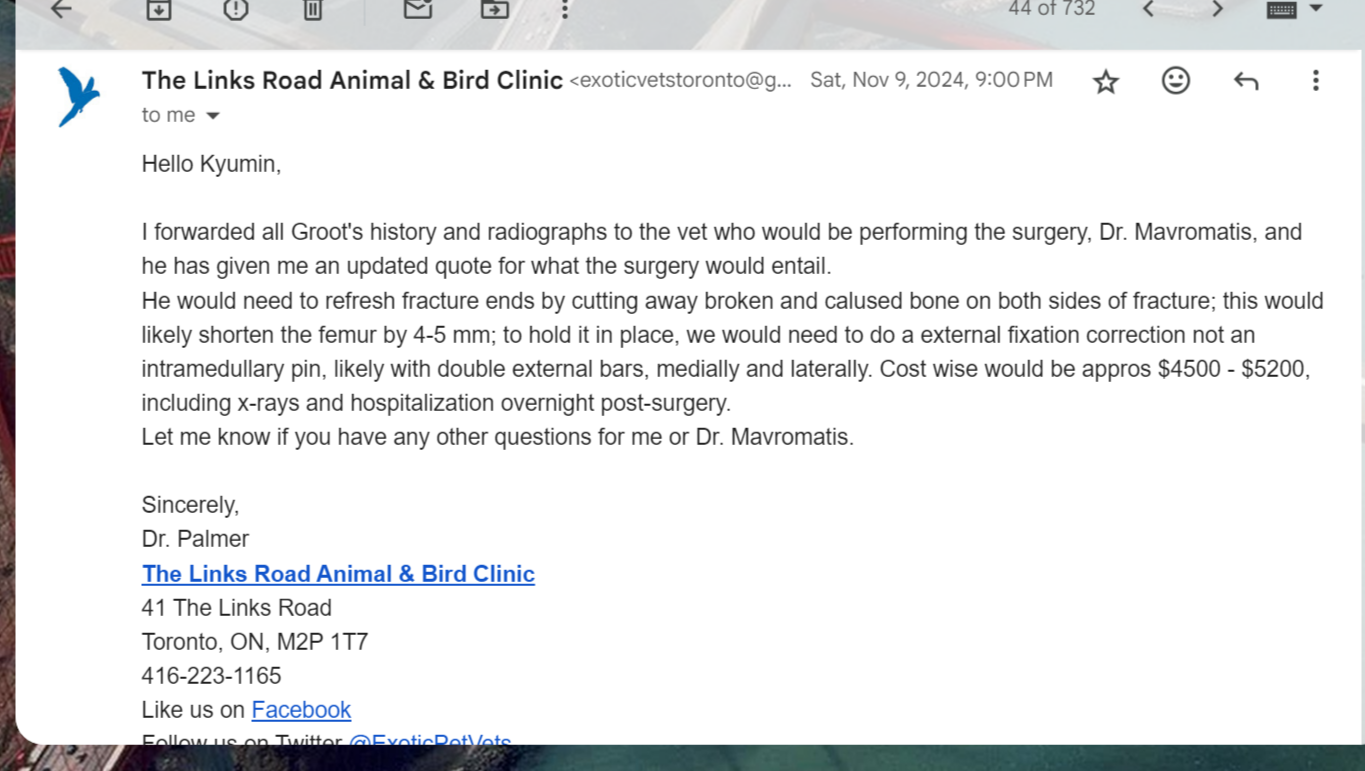Add an emoji reaction to the message
The width and height of the screenshot is (1365, 771).
(x=1176, y=81)
